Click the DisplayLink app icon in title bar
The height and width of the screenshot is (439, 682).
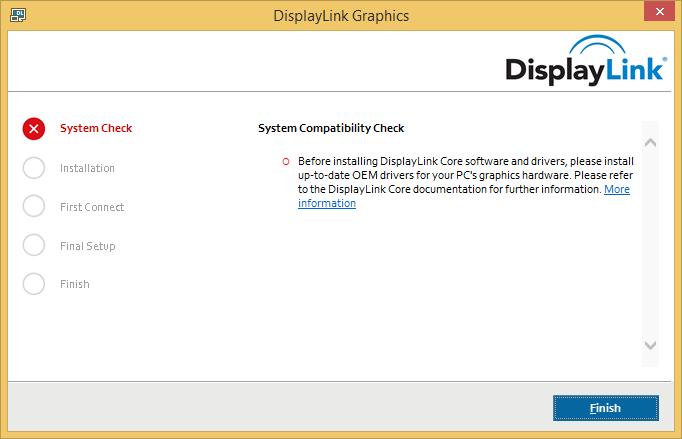(18, 15)
